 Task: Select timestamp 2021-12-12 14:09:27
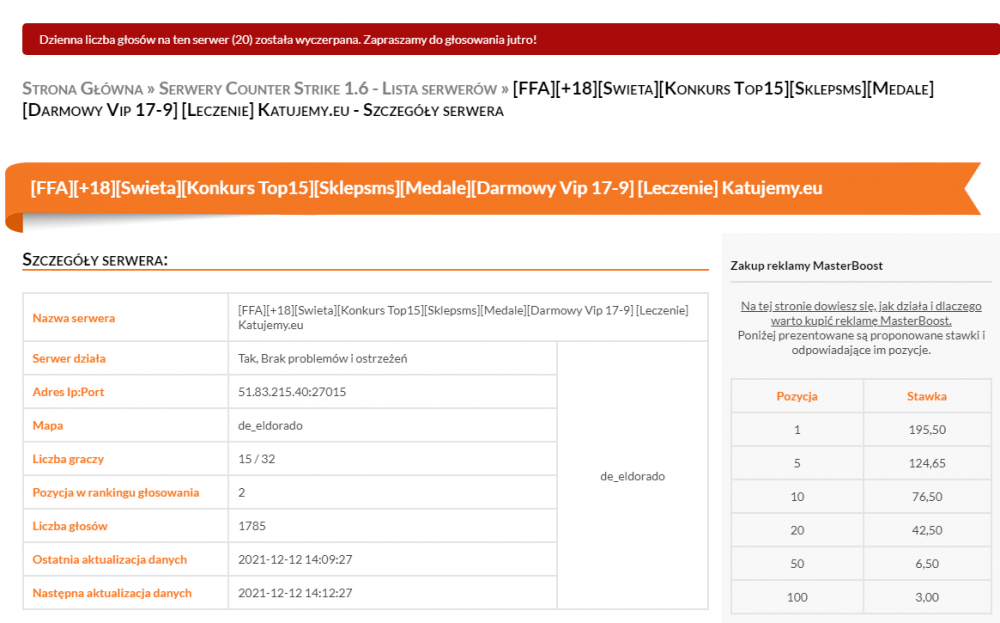[295, 559]
